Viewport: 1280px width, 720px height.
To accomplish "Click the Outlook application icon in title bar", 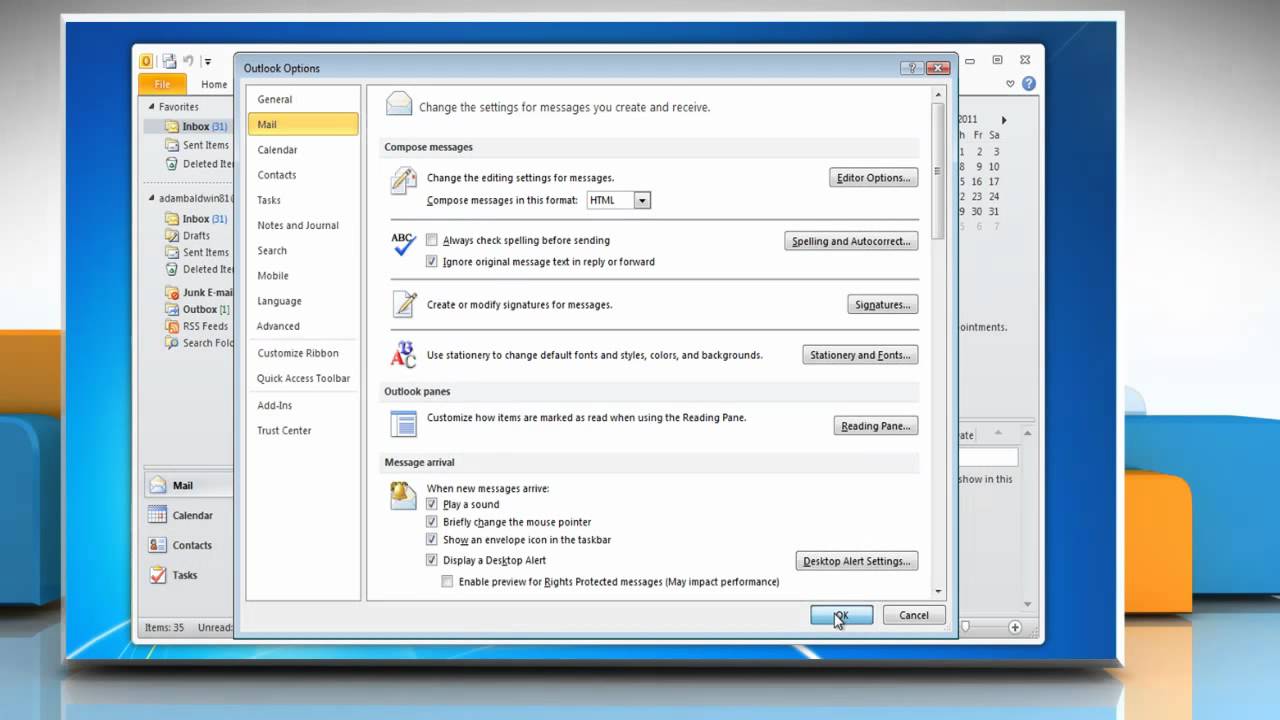I will click(x=147, y=61).
